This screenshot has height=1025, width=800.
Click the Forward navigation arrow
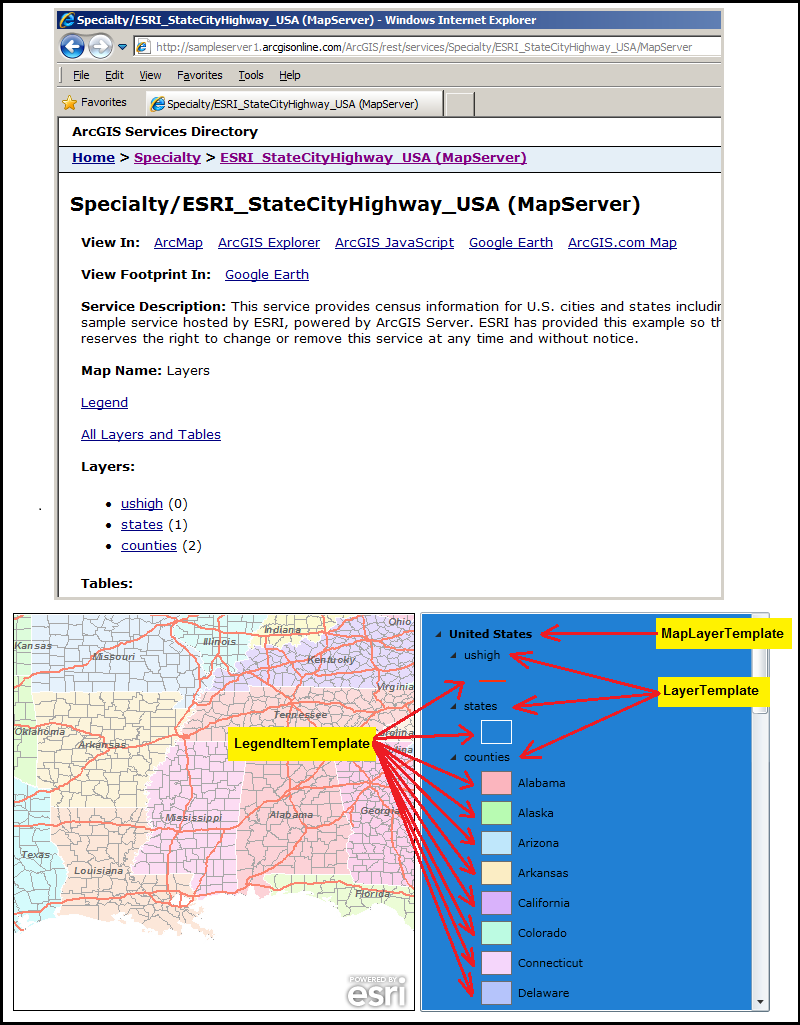(98, 46)
